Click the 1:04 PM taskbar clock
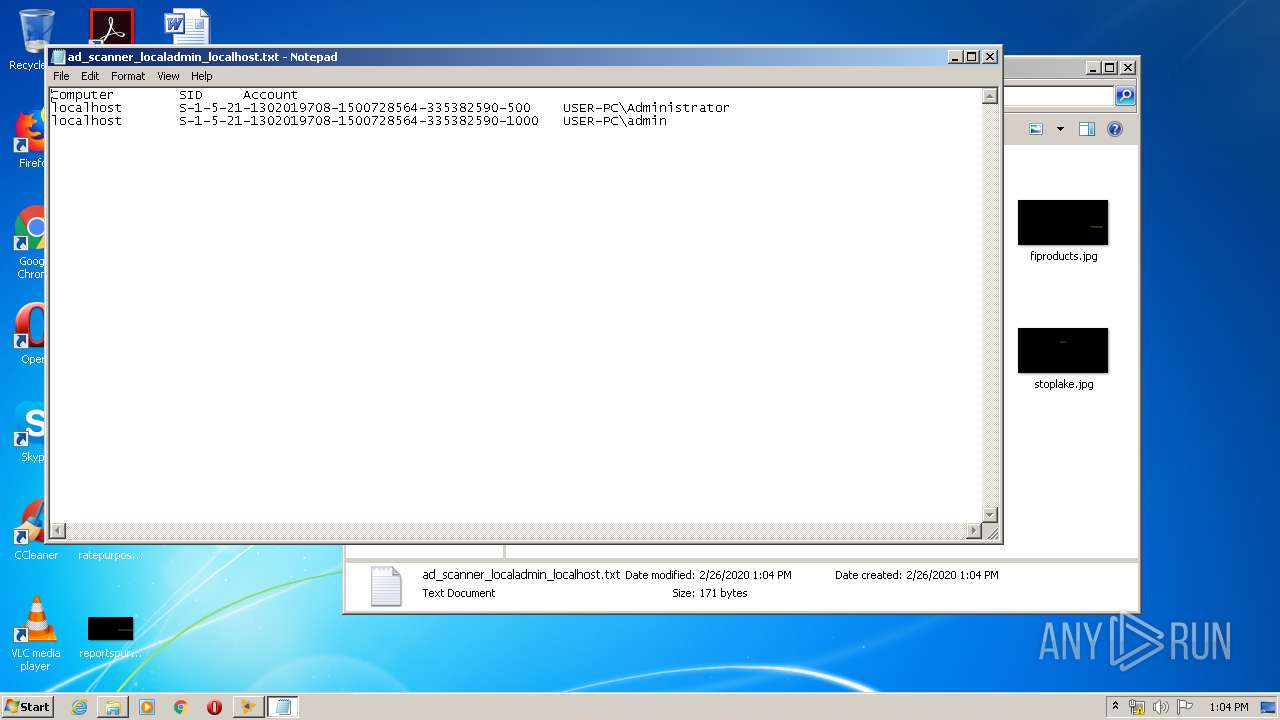 [1228, 707]
